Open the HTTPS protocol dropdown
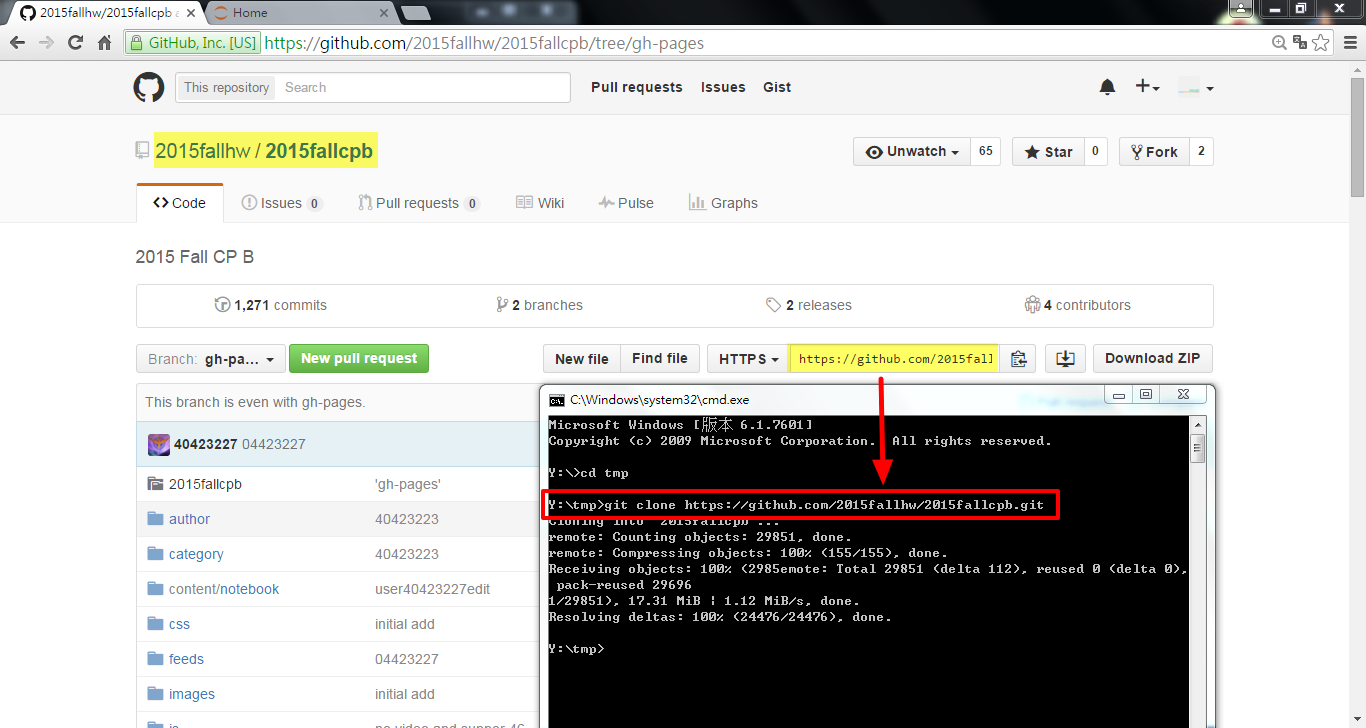This screenshot has height=728, width=1366. (x=748, y=359)
